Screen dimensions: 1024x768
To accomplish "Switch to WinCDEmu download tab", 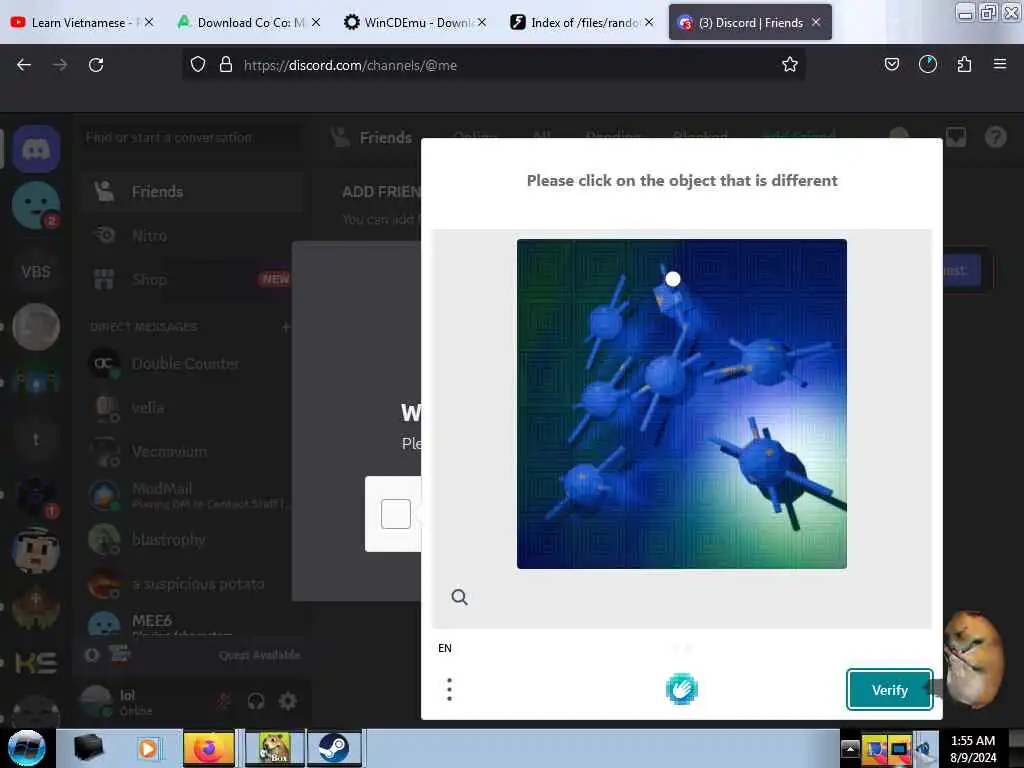I will [x=415, y=22].
